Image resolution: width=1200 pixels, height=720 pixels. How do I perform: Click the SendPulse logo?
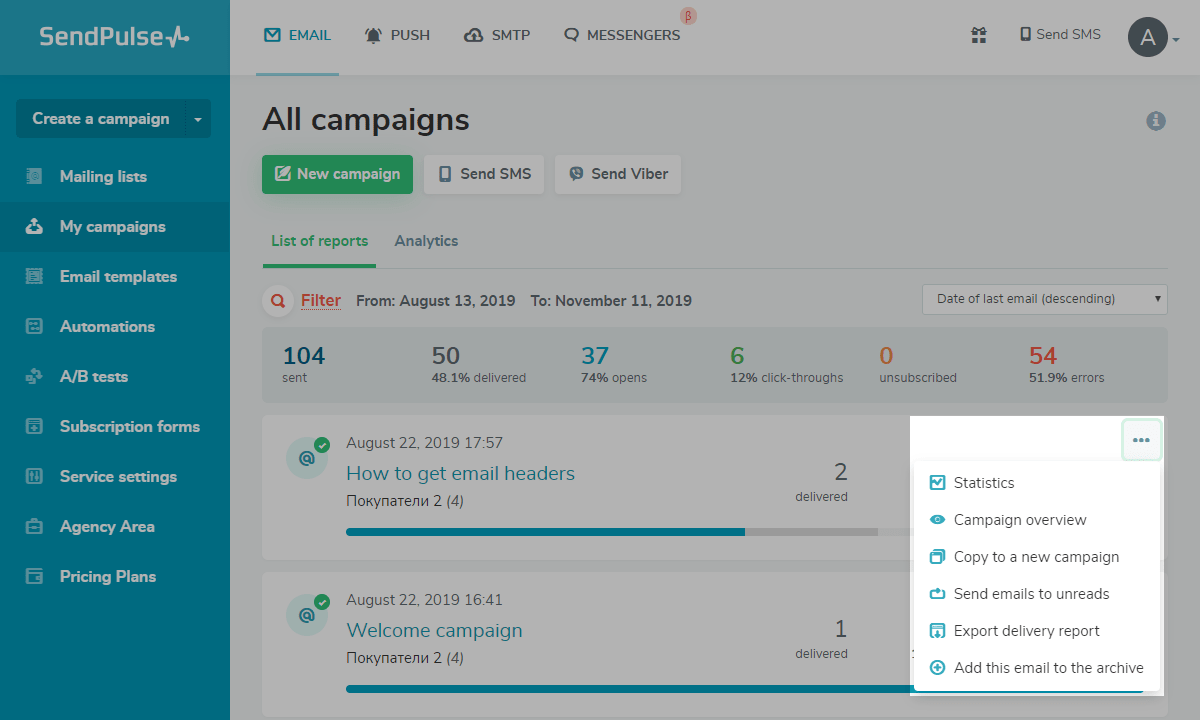pyautogui.click(x=114, y=37)
